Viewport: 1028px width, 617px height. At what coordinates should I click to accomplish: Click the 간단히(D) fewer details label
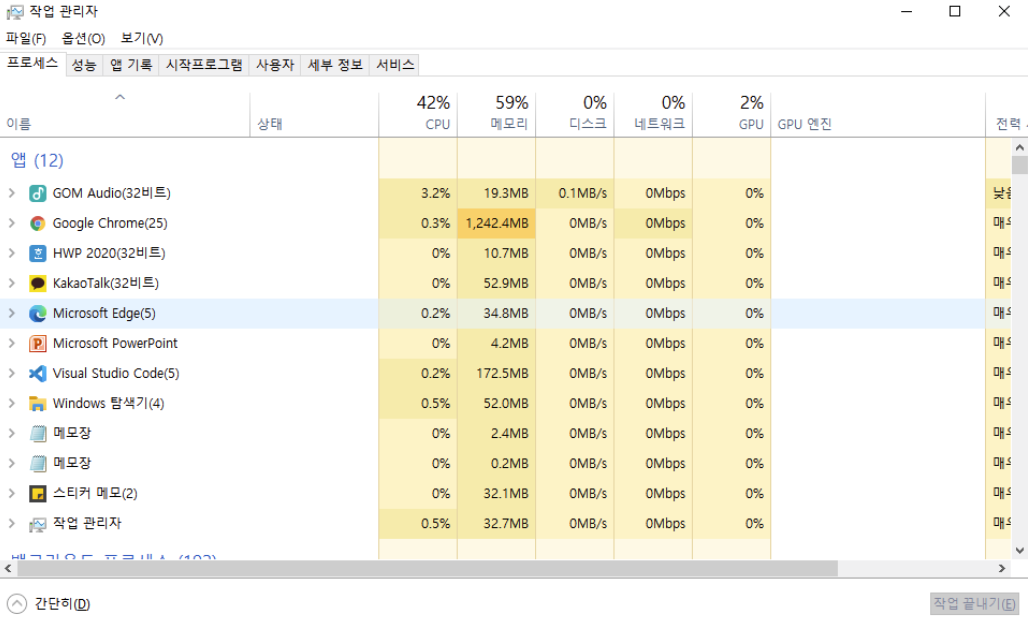(62, 604)
